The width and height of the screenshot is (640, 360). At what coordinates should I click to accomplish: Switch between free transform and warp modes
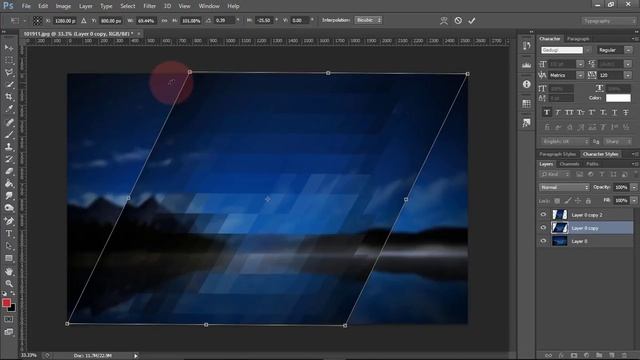tap(444, 20)
